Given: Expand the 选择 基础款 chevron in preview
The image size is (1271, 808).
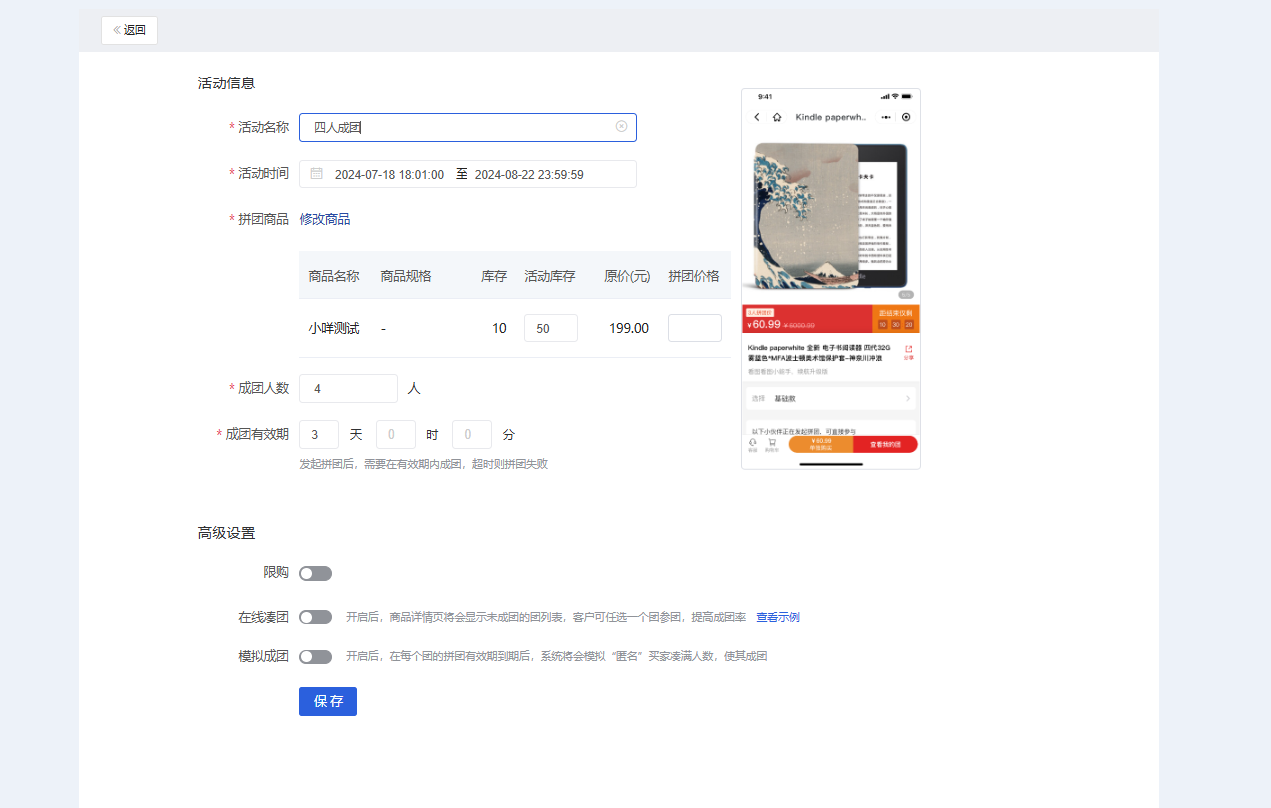Looking at the screenshot, I should click(908, 398).
